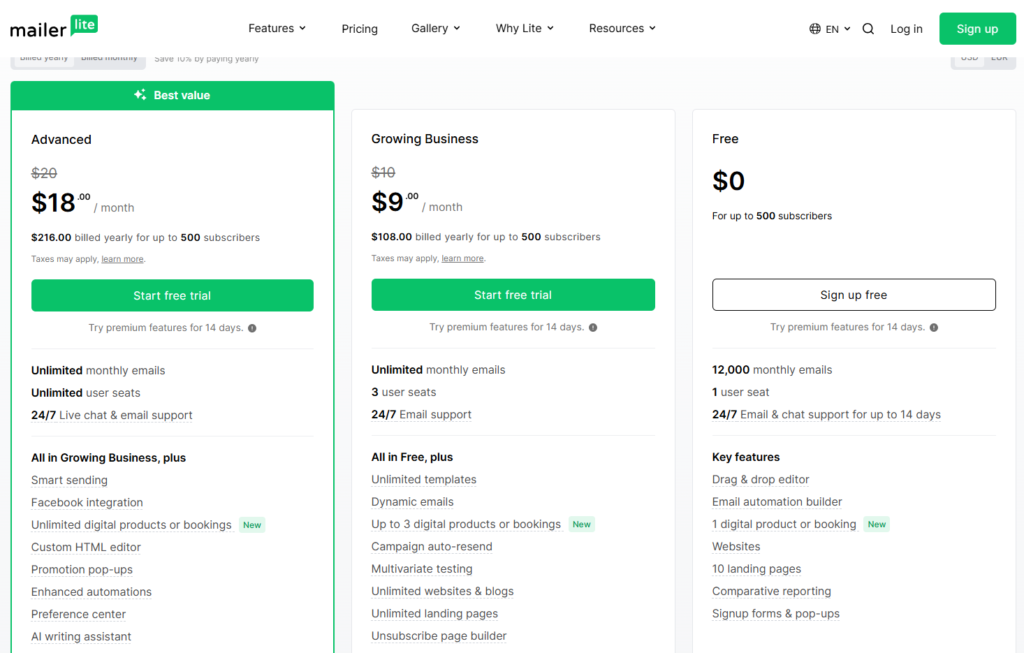Click 10 landing pages feature

point(756,569)
